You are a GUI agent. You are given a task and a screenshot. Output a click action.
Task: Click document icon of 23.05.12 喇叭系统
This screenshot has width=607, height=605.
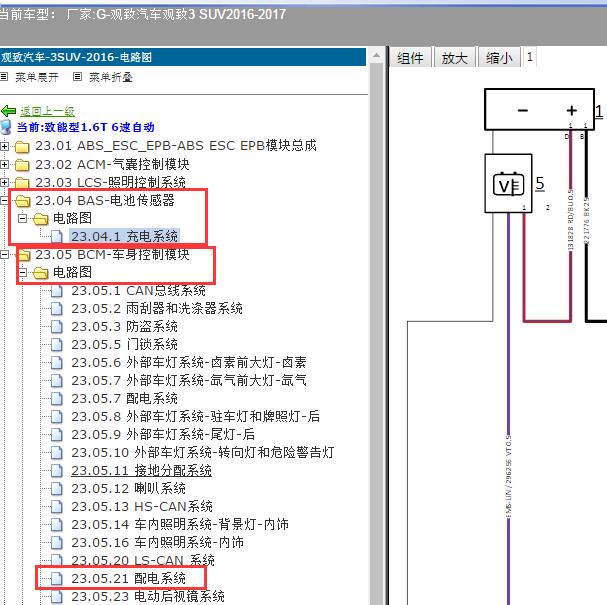(x=57, y=488)
